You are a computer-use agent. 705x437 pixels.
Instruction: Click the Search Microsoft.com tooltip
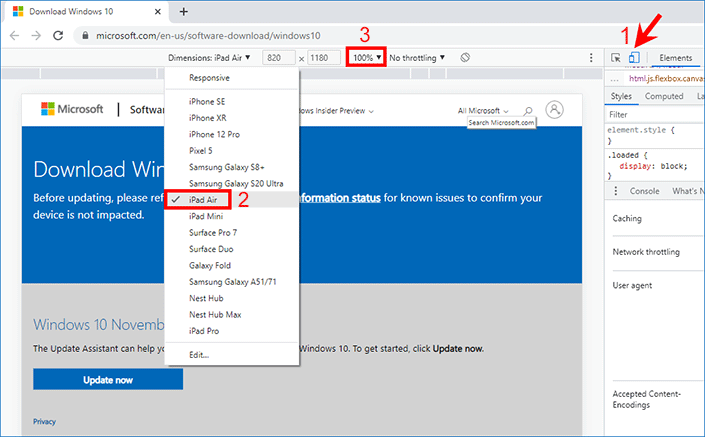click(x=501, y=123)
